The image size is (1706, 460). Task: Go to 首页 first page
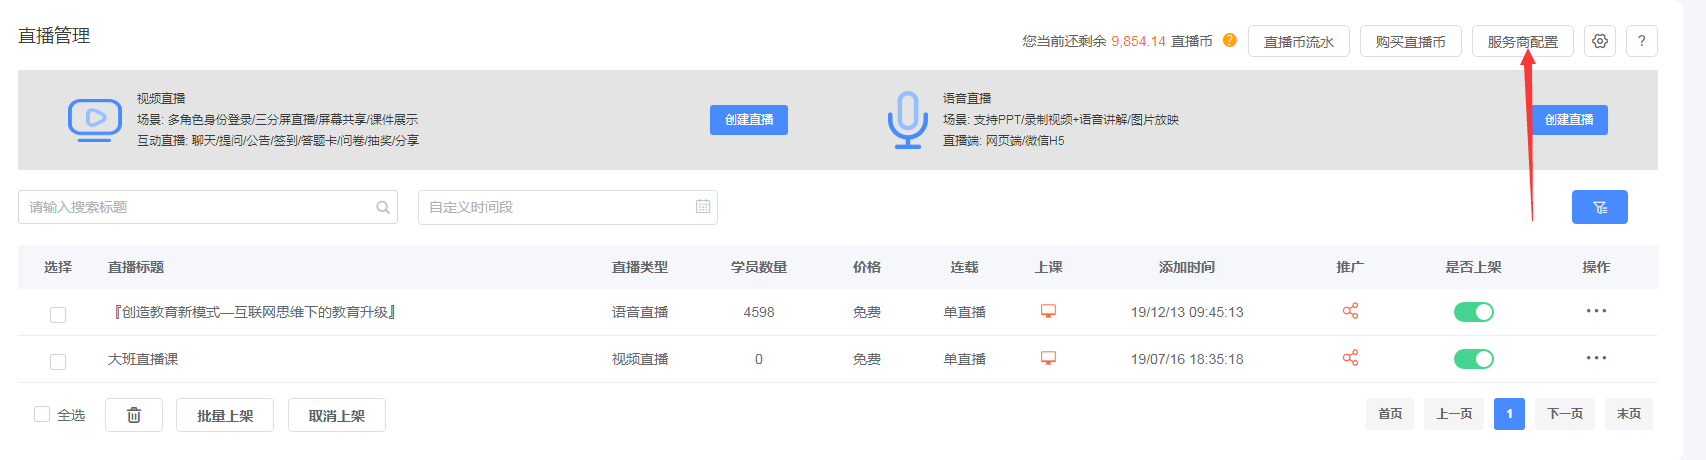(1390, 414)
